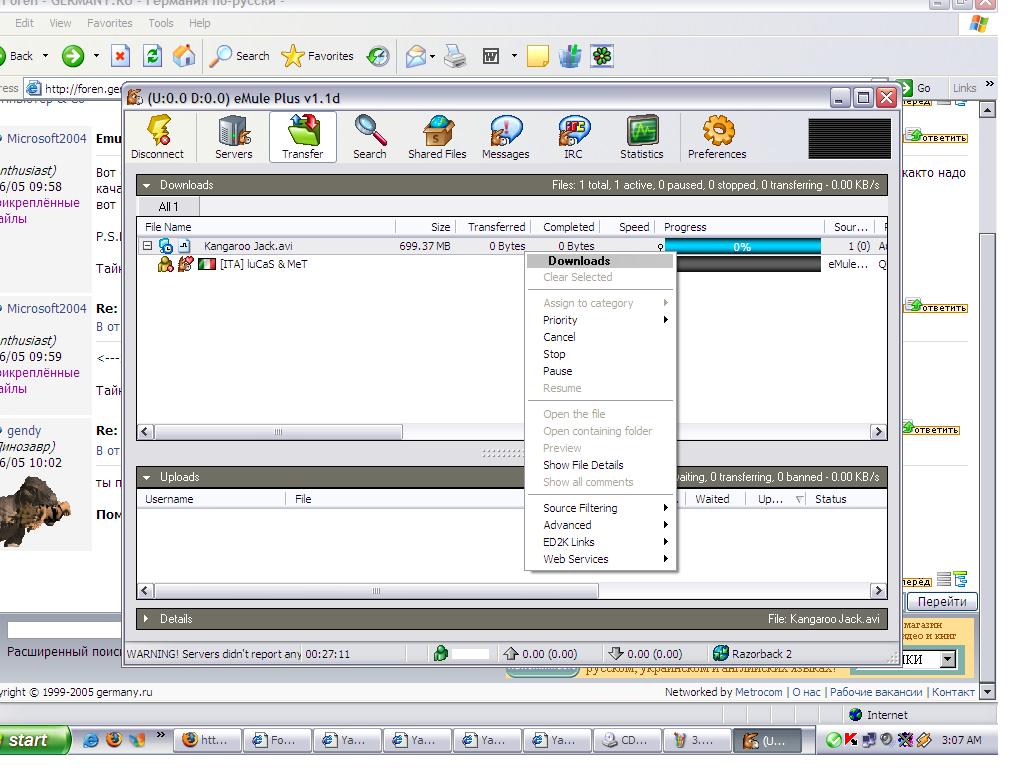Choose Stop in context menu
Screen dimensions: 1024x768
click(600, 354)
